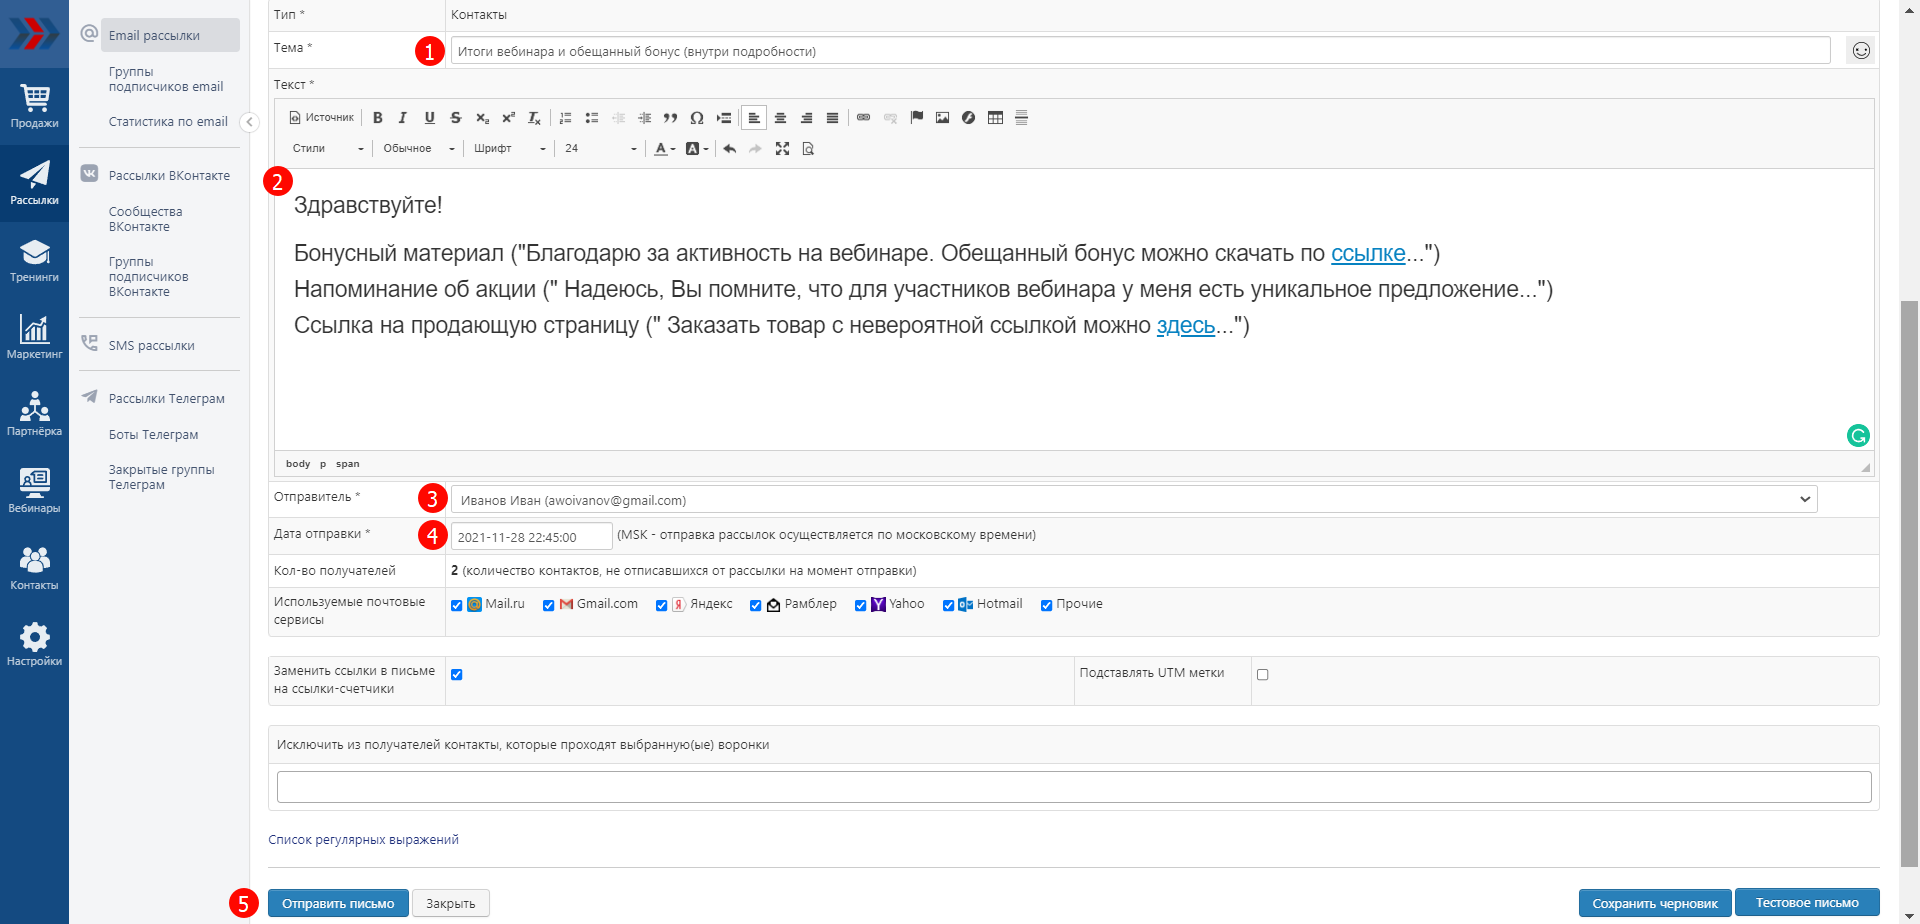Viewport: 1920px width, 924px height.
Task: Maximize the text editor
Action: tap(782, 149)
